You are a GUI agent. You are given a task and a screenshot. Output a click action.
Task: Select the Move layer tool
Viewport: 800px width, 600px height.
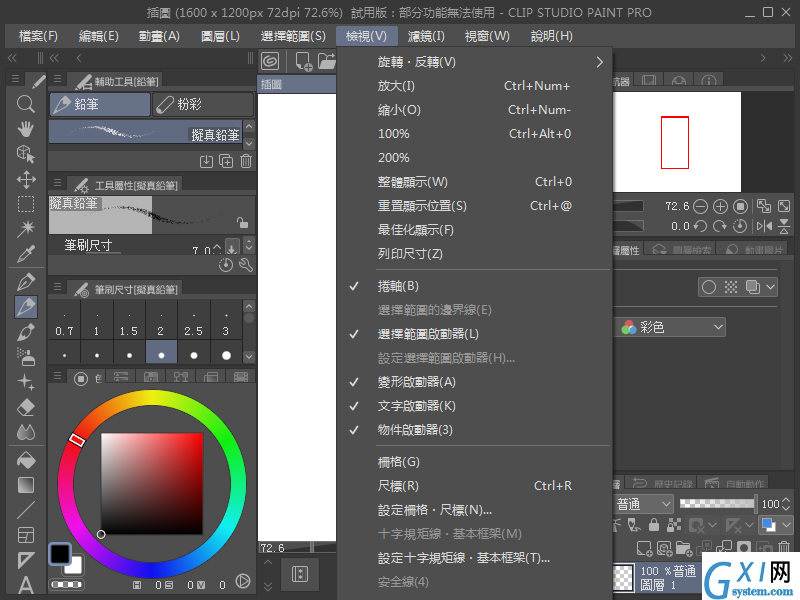coord(26,179)
